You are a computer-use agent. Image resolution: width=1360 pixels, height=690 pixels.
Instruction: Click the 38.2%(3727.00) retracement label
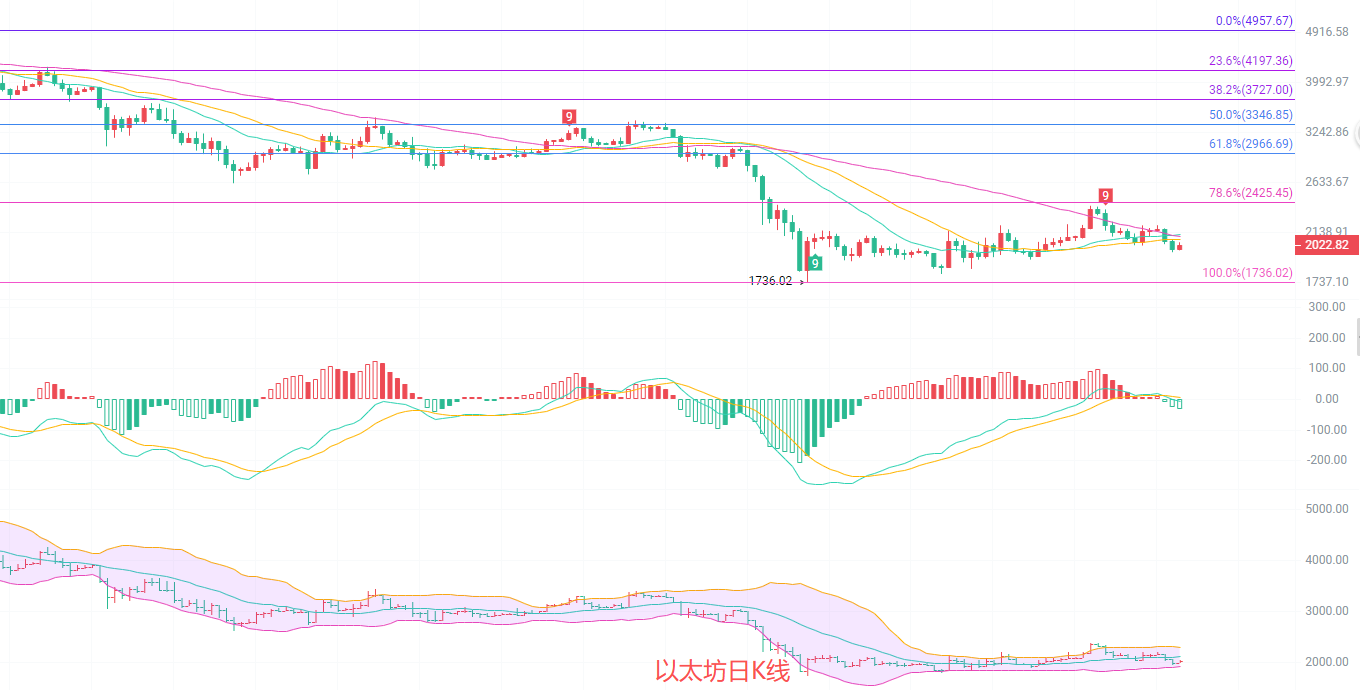(x=1250, y=89)
